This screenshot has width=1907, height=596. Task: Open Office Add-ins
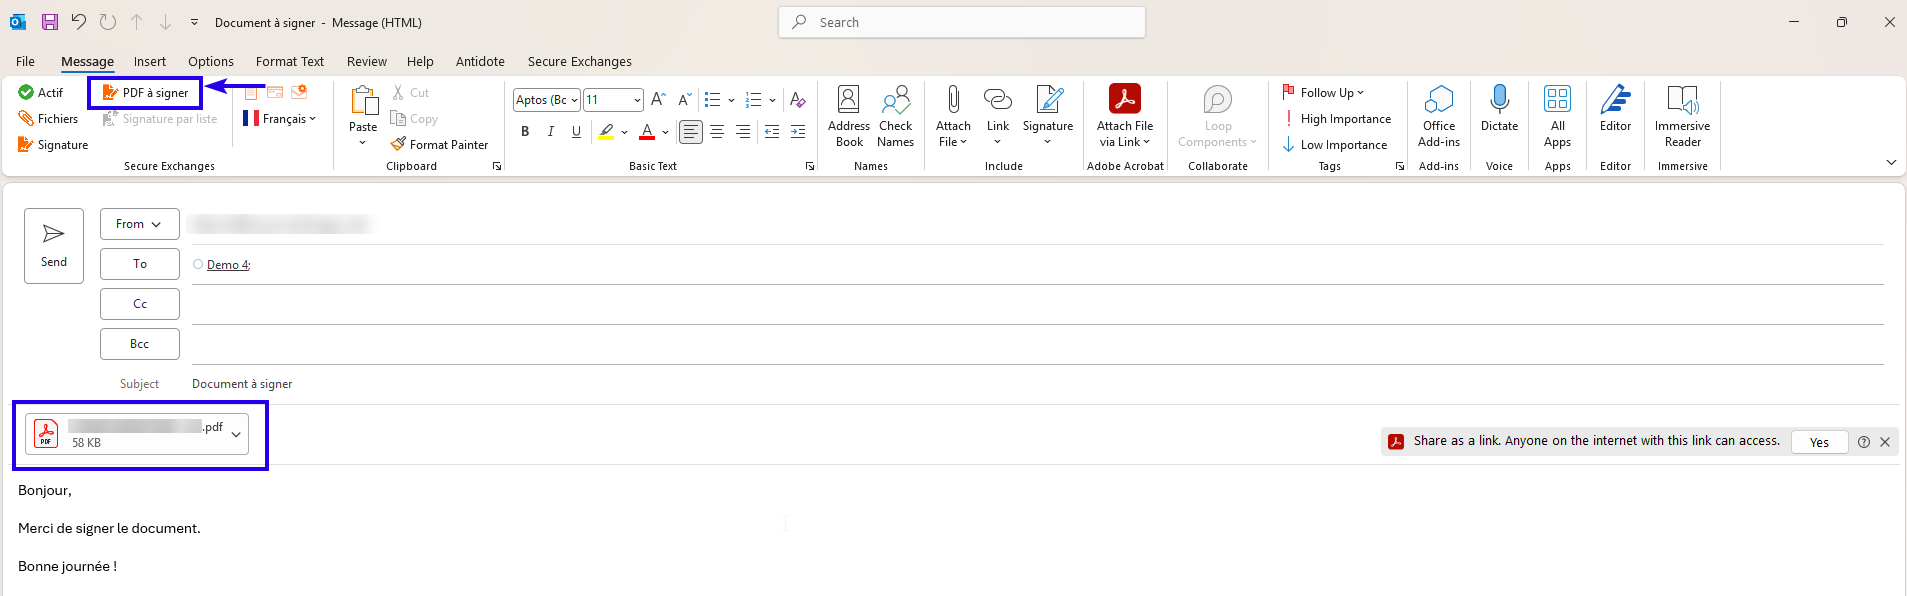tap(1439, 116)
